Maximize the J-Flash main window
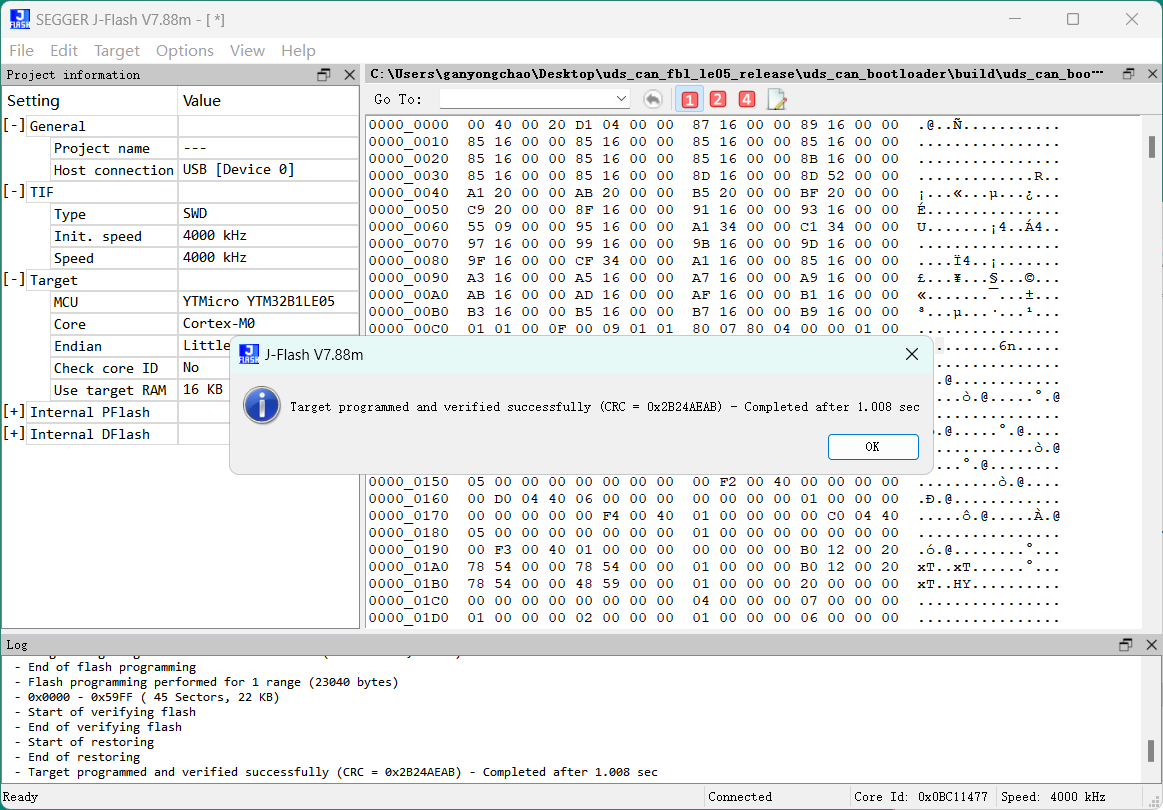This screenshot has height=810, width=1163. pos(1073,19)
